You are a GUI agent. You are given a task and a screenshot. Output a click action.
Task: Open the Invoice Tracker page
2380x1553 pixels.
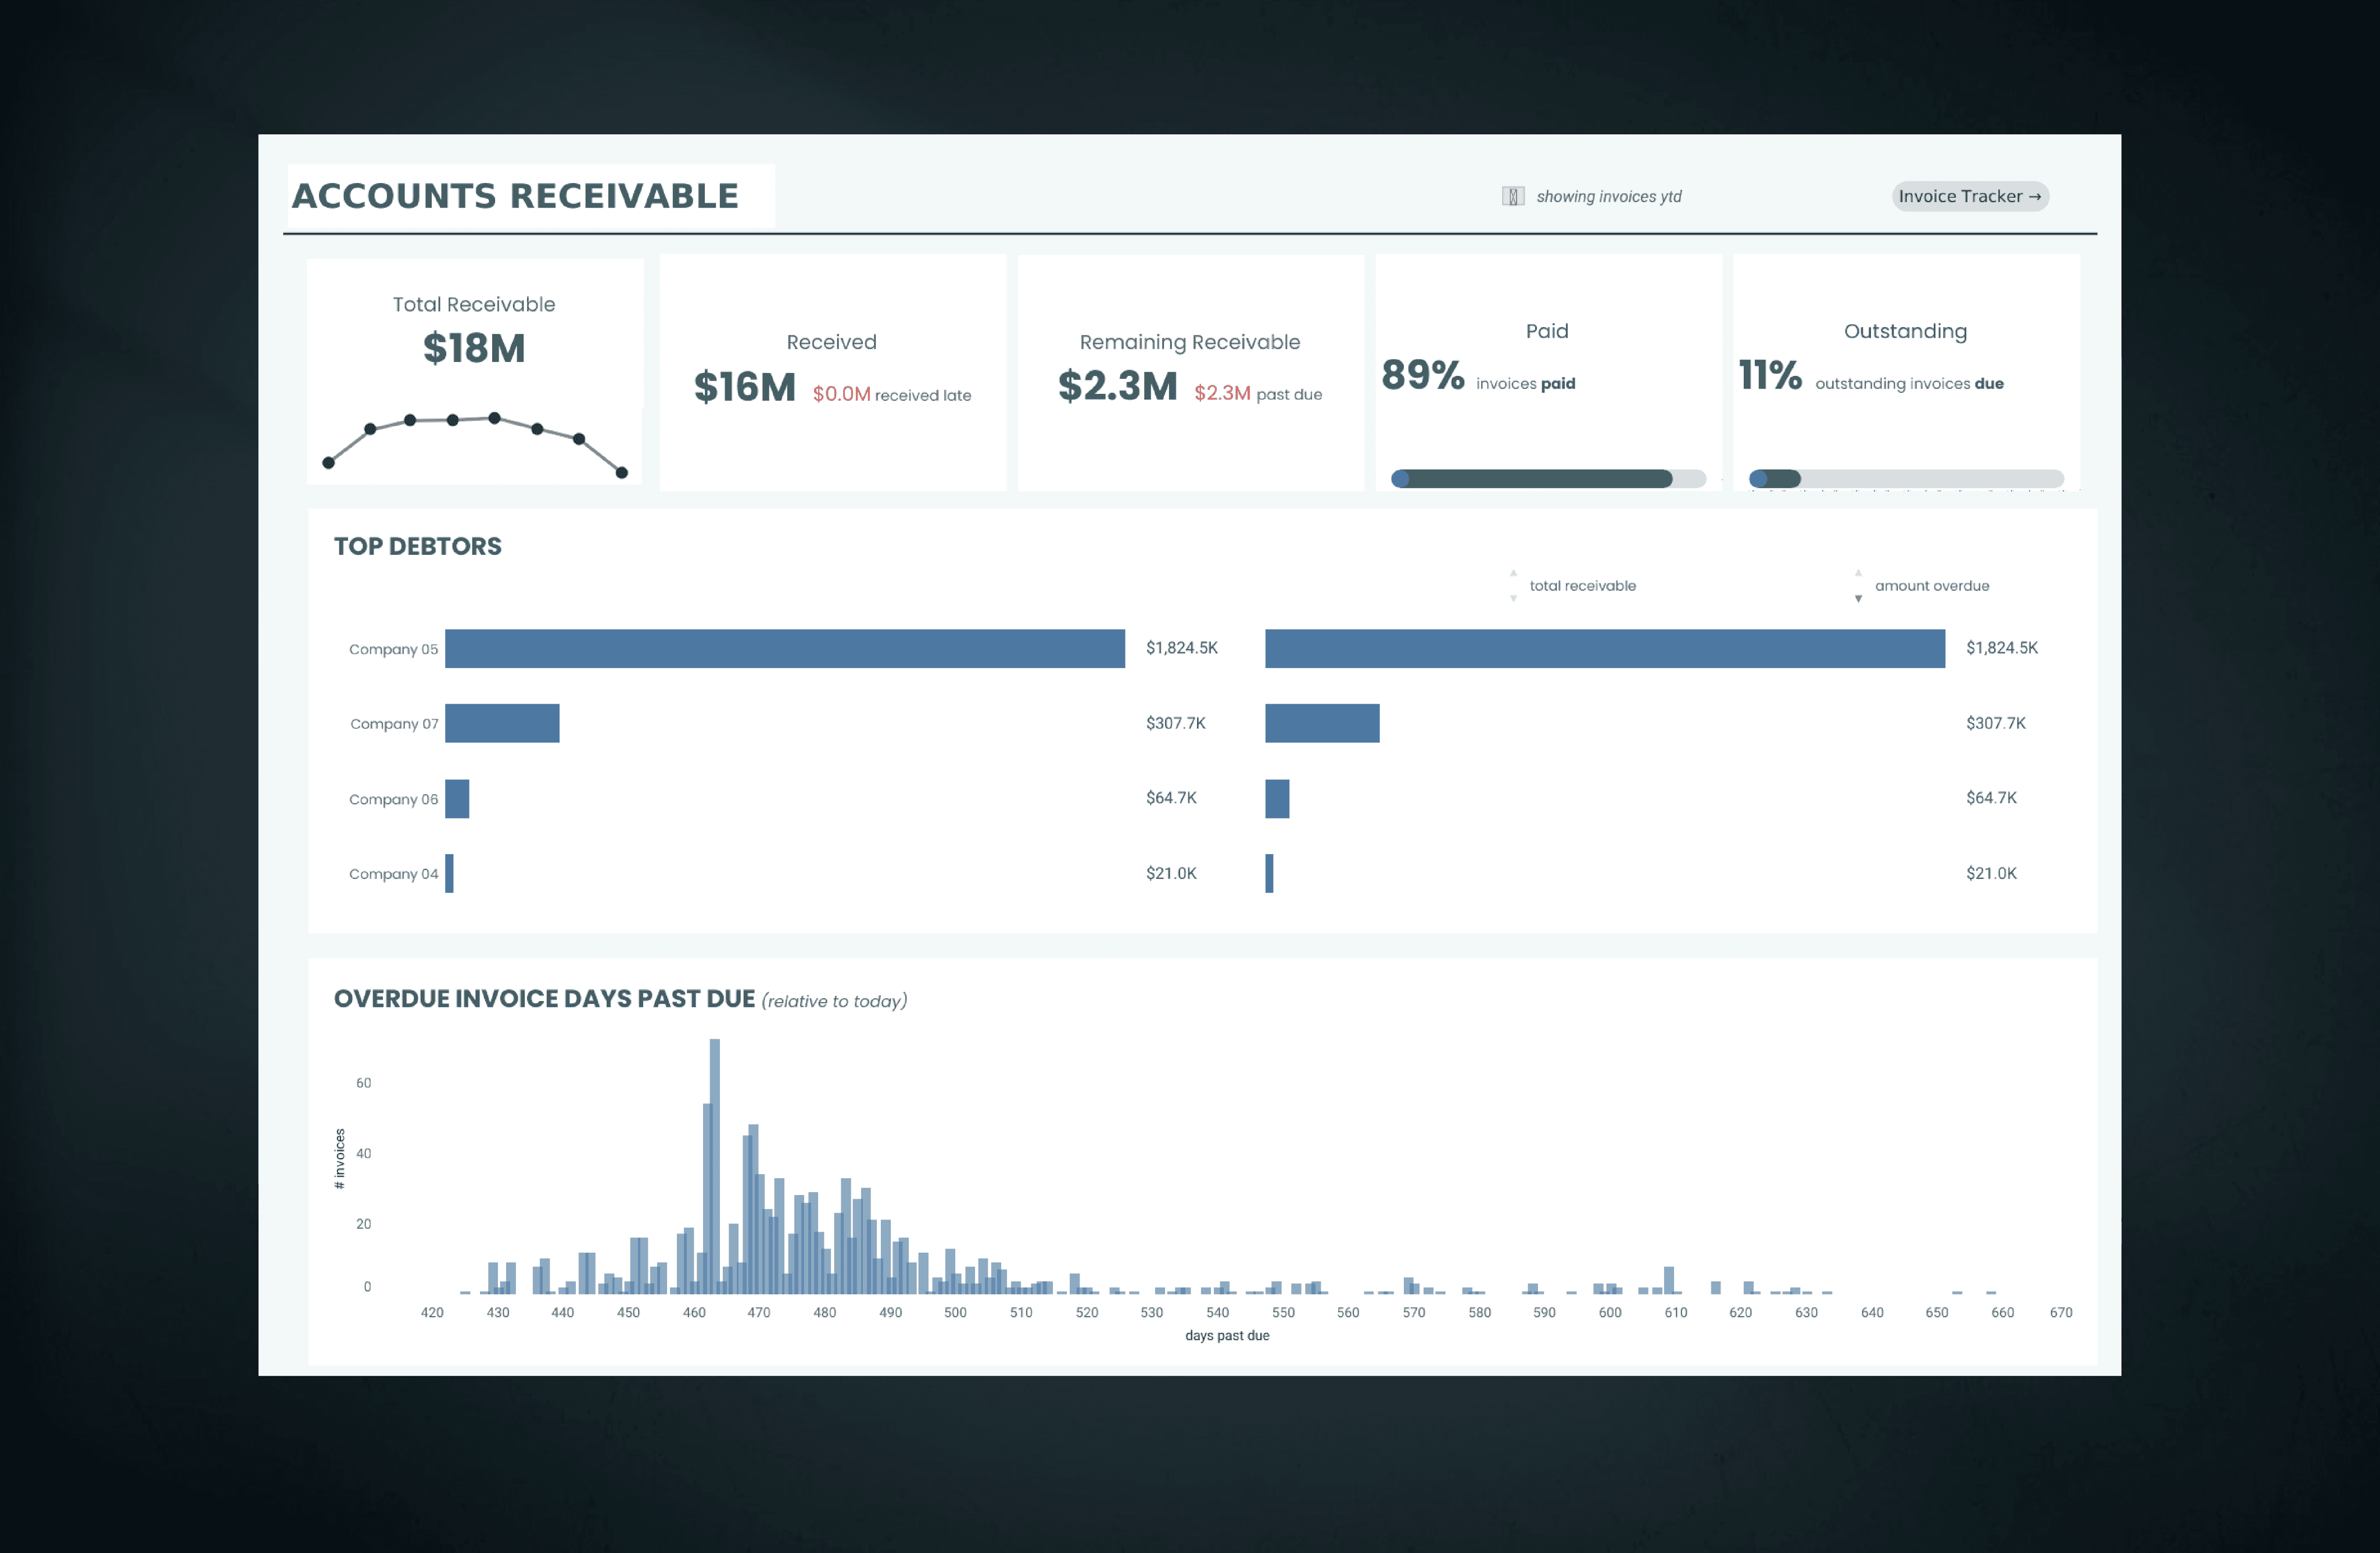(x=1969, y=196)
